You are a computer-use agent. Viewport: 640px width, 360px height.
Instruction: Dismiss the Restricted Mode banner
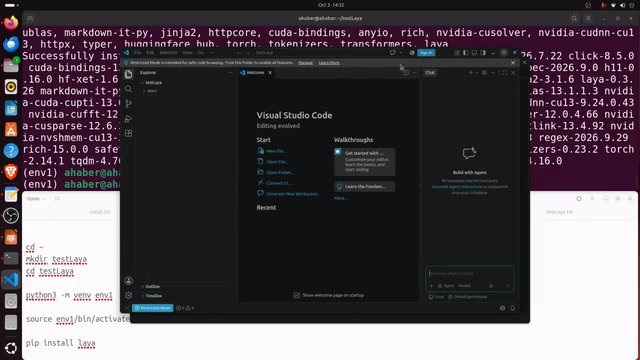[x=513, y=63]
